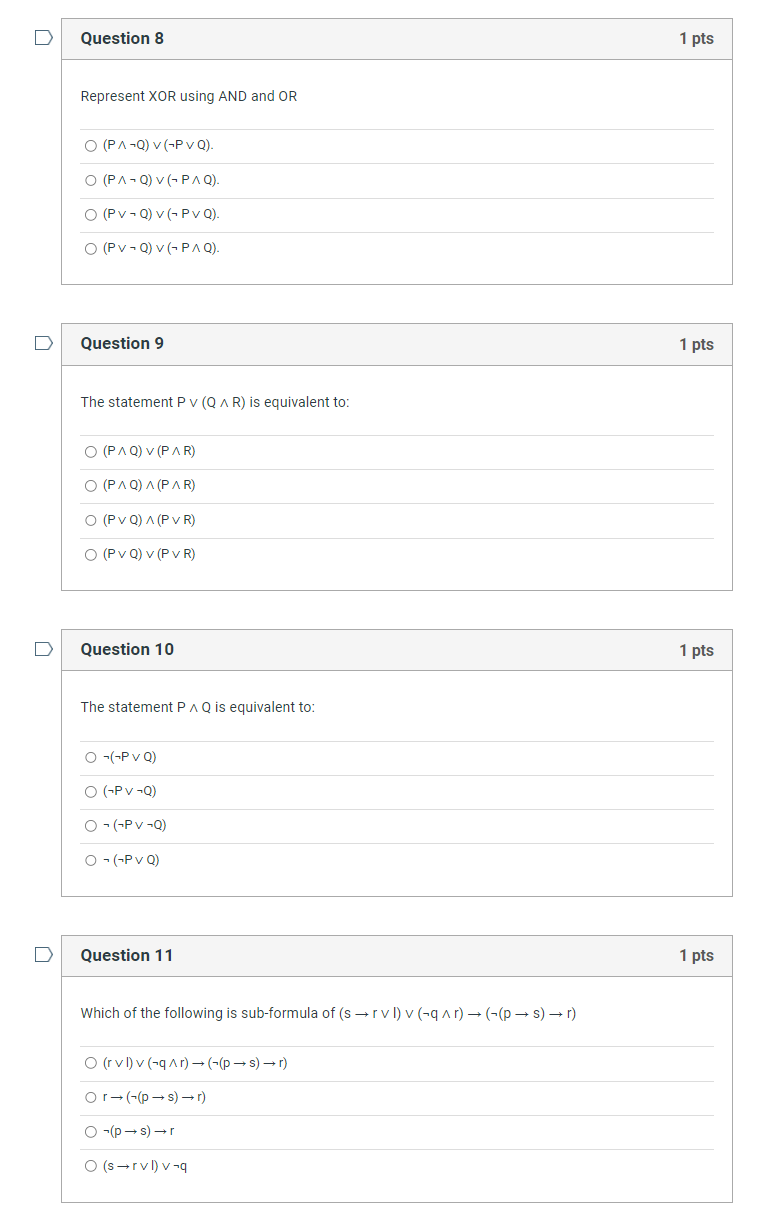Choose (P ∧ Q) ∧ (P ∧ R) in Question 9

click(x=90, y=485)
